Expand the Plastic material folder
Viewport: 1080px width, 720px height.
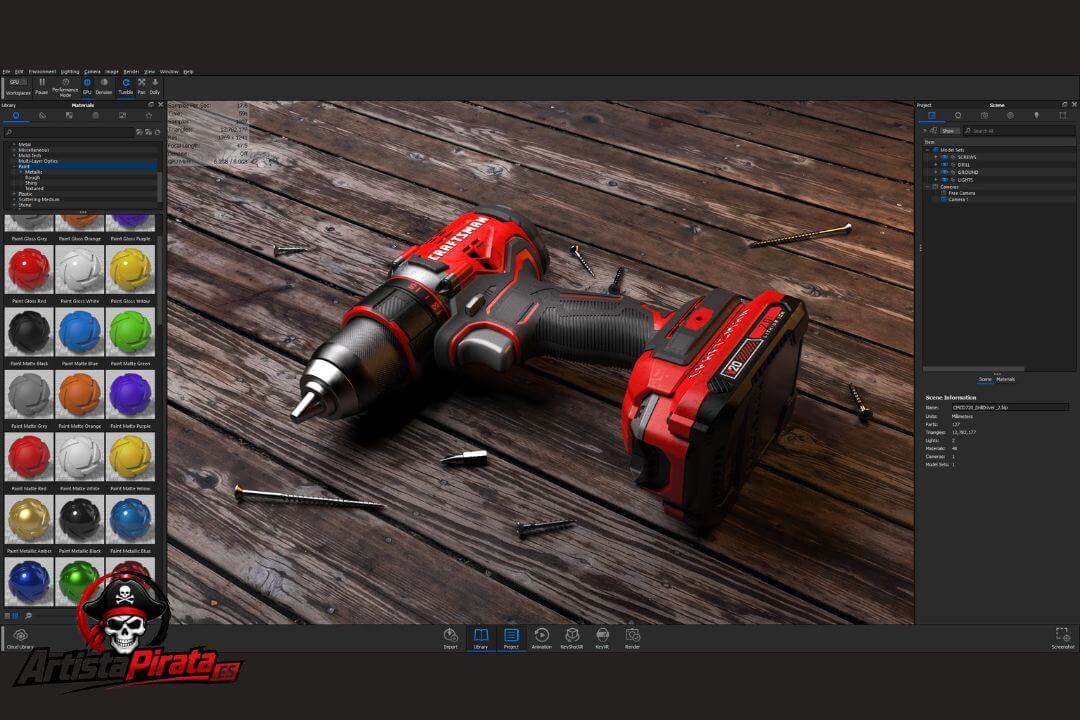coord(14,194)
